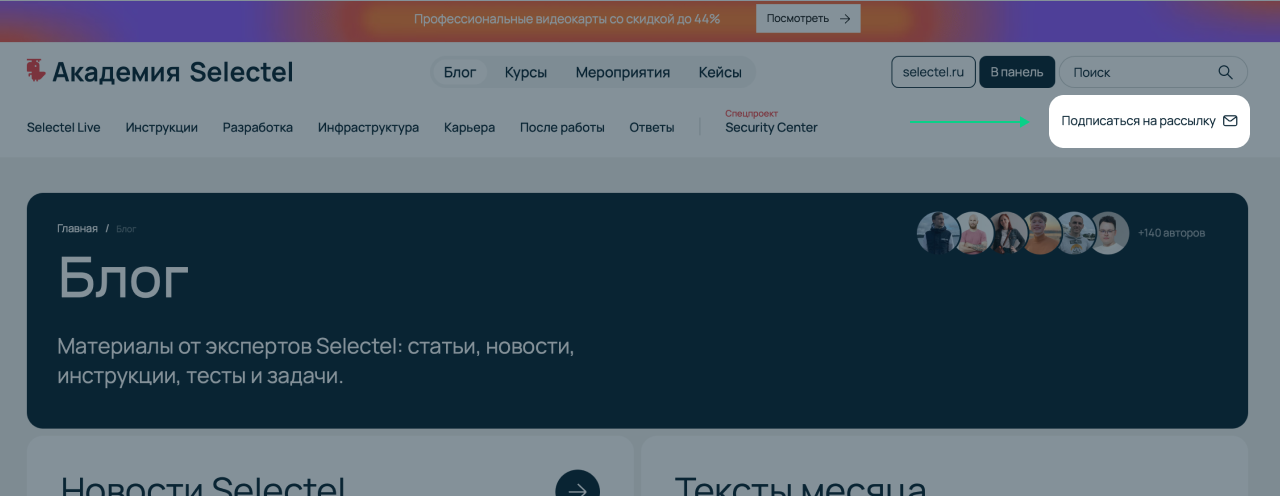Open the Курсы tab

click(x=526, y=72)
